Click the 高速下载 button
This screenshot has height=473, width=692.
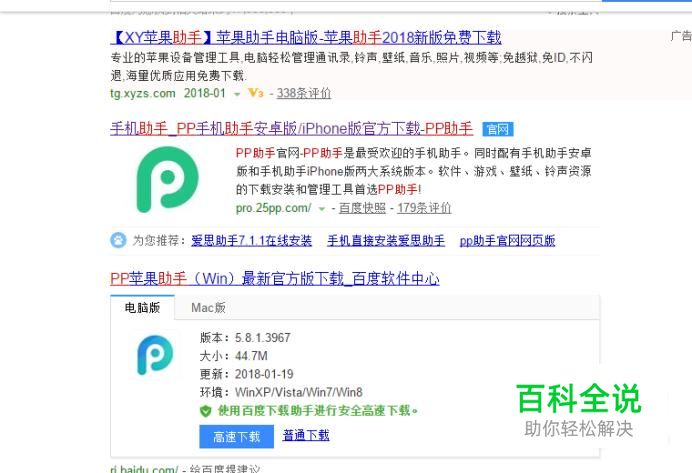pos(237,437)
